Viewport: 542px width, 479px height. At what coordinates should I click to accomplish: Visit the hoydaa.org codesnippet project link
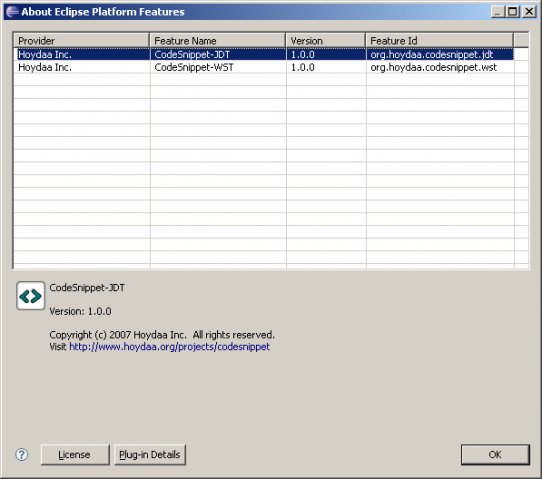tap(169, 347)
